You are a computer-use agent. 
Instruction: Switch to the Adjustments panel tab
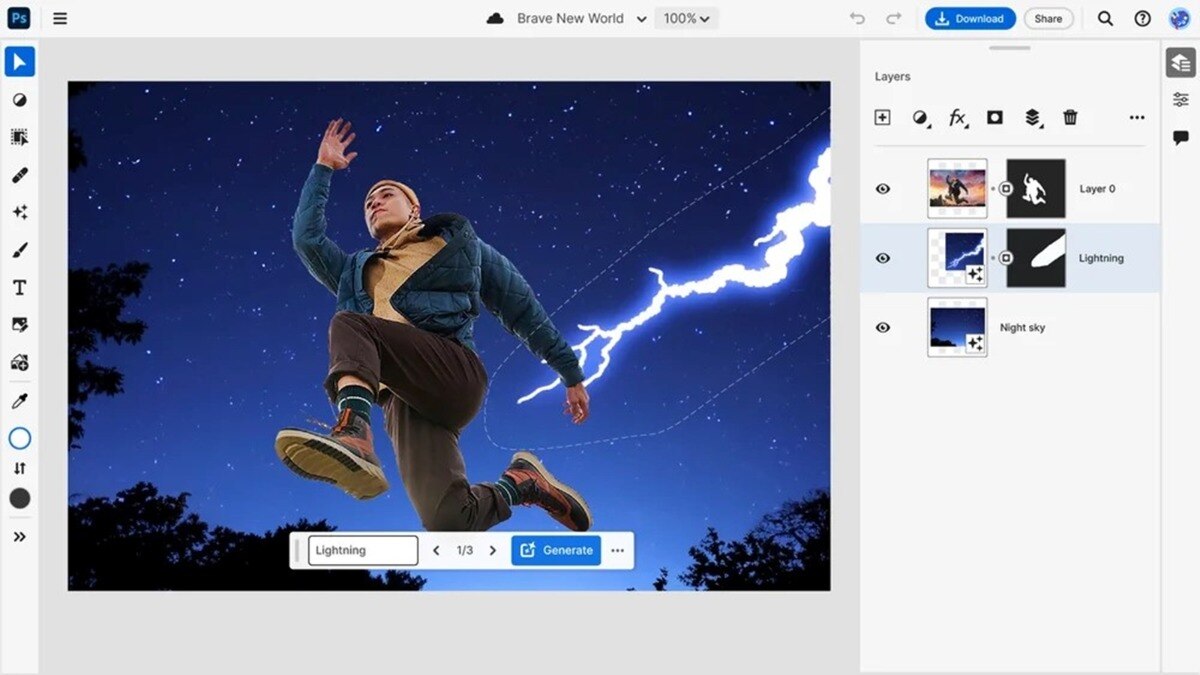1181,98
